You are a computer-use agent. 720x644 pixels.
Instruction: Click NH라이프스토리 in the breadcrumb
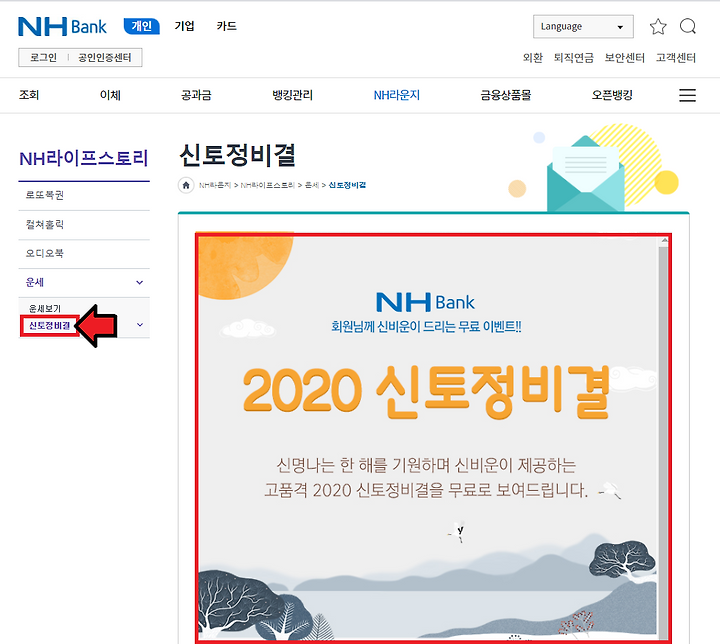pyautogui.click(x=268, y=185)
